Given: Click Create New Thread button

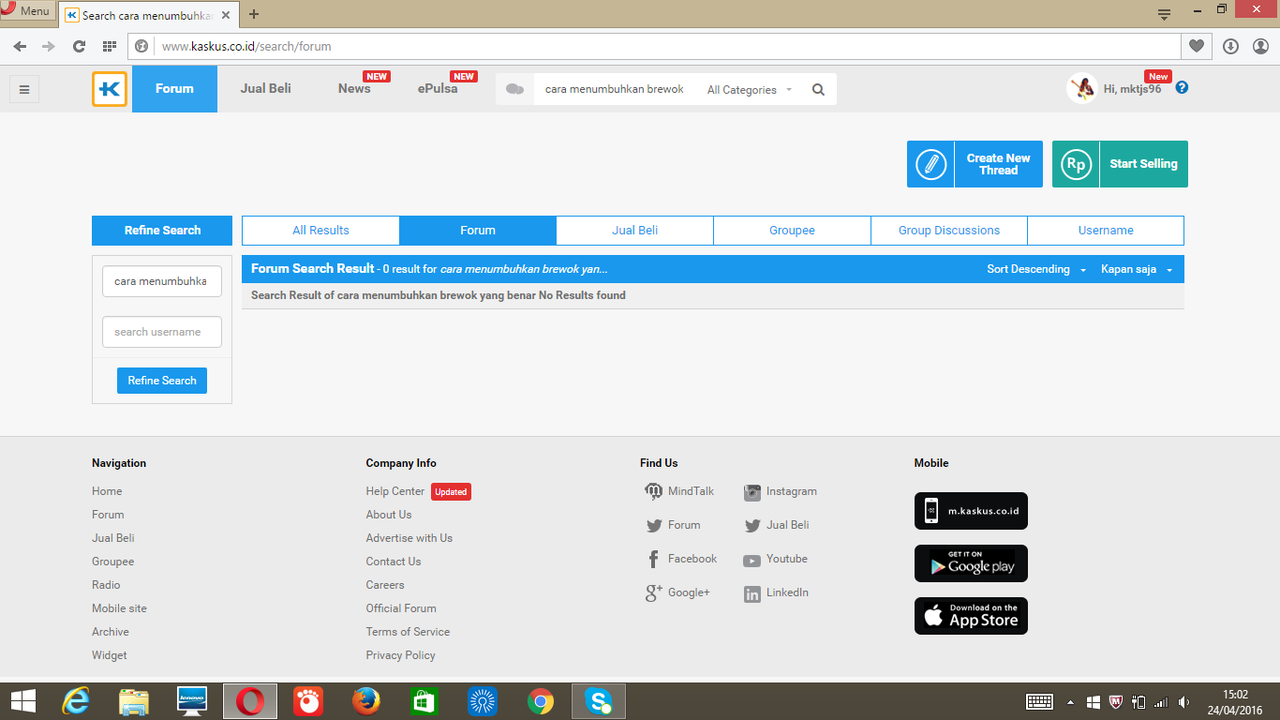Looking at the screenshot, I should [x=975, y=164].
